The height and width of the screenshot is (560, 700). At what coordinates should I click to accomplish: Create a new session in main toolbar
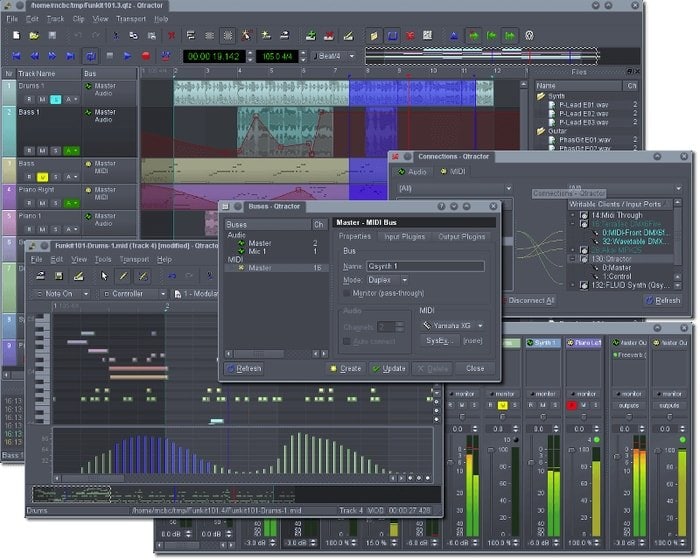16,35
